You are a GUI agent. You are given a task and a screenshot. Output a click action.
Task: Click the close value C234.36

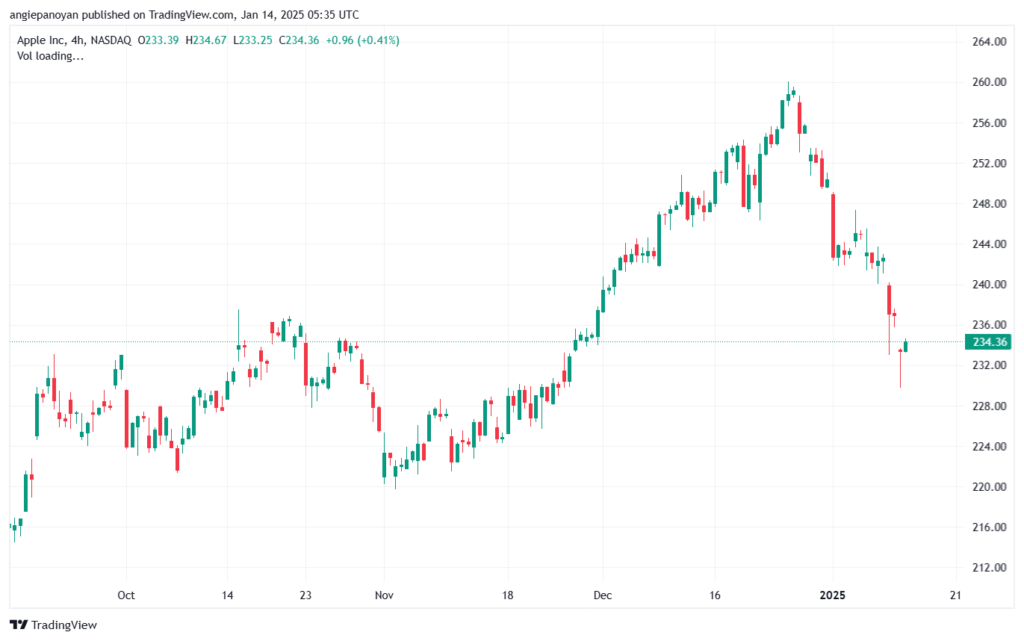tap(299, 40)
